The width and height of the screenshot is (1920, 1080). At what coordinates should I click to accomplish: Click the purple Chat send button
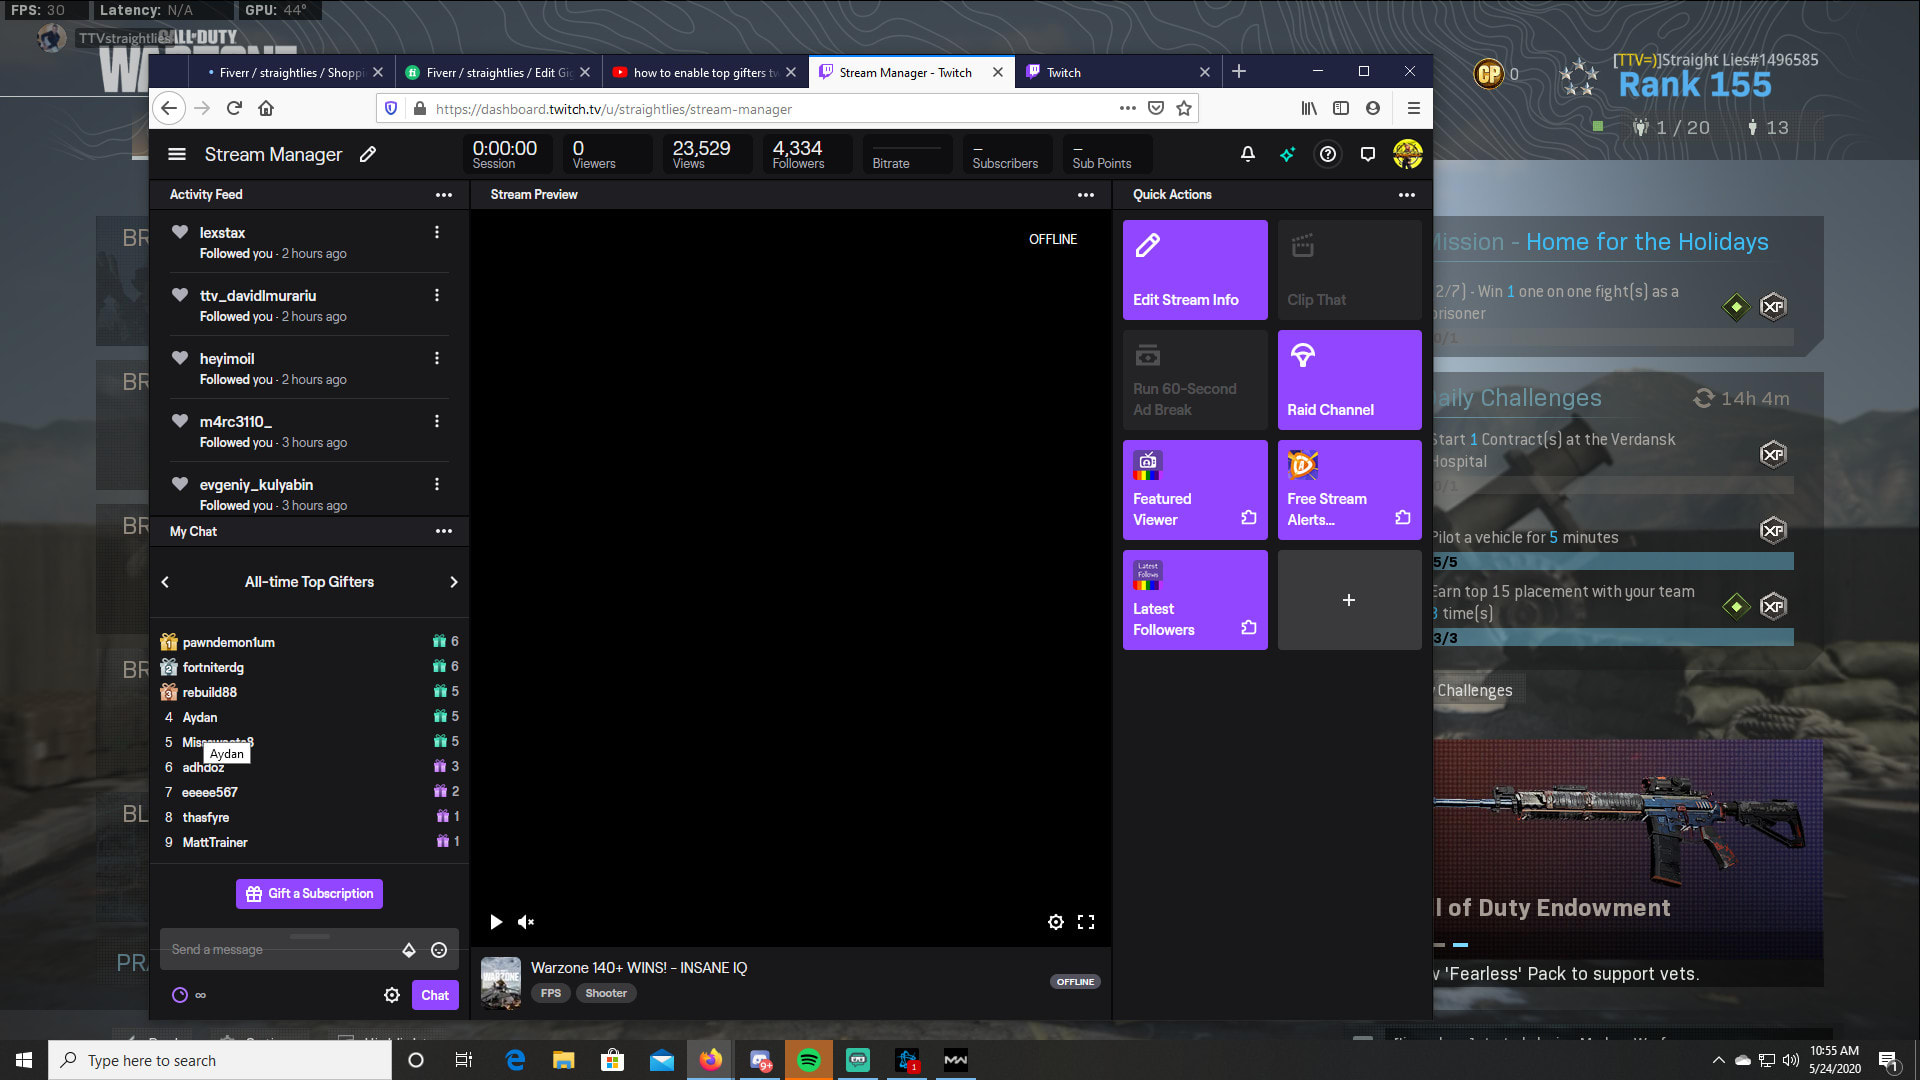click(435, 995)
